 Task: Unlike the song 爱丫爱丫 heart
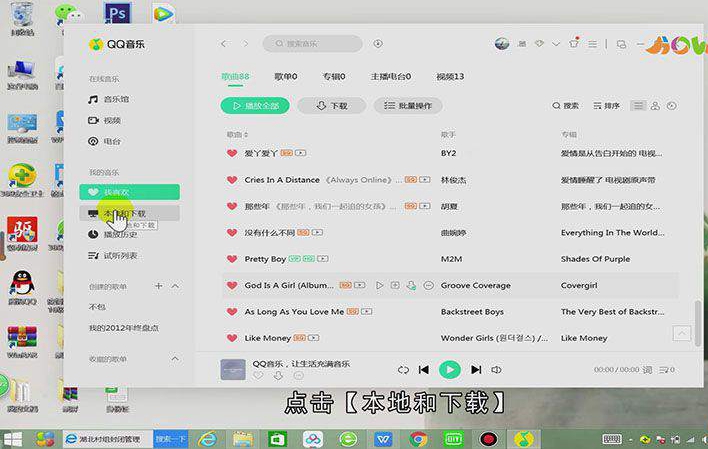pyautogui.click(x=232, y=153)
